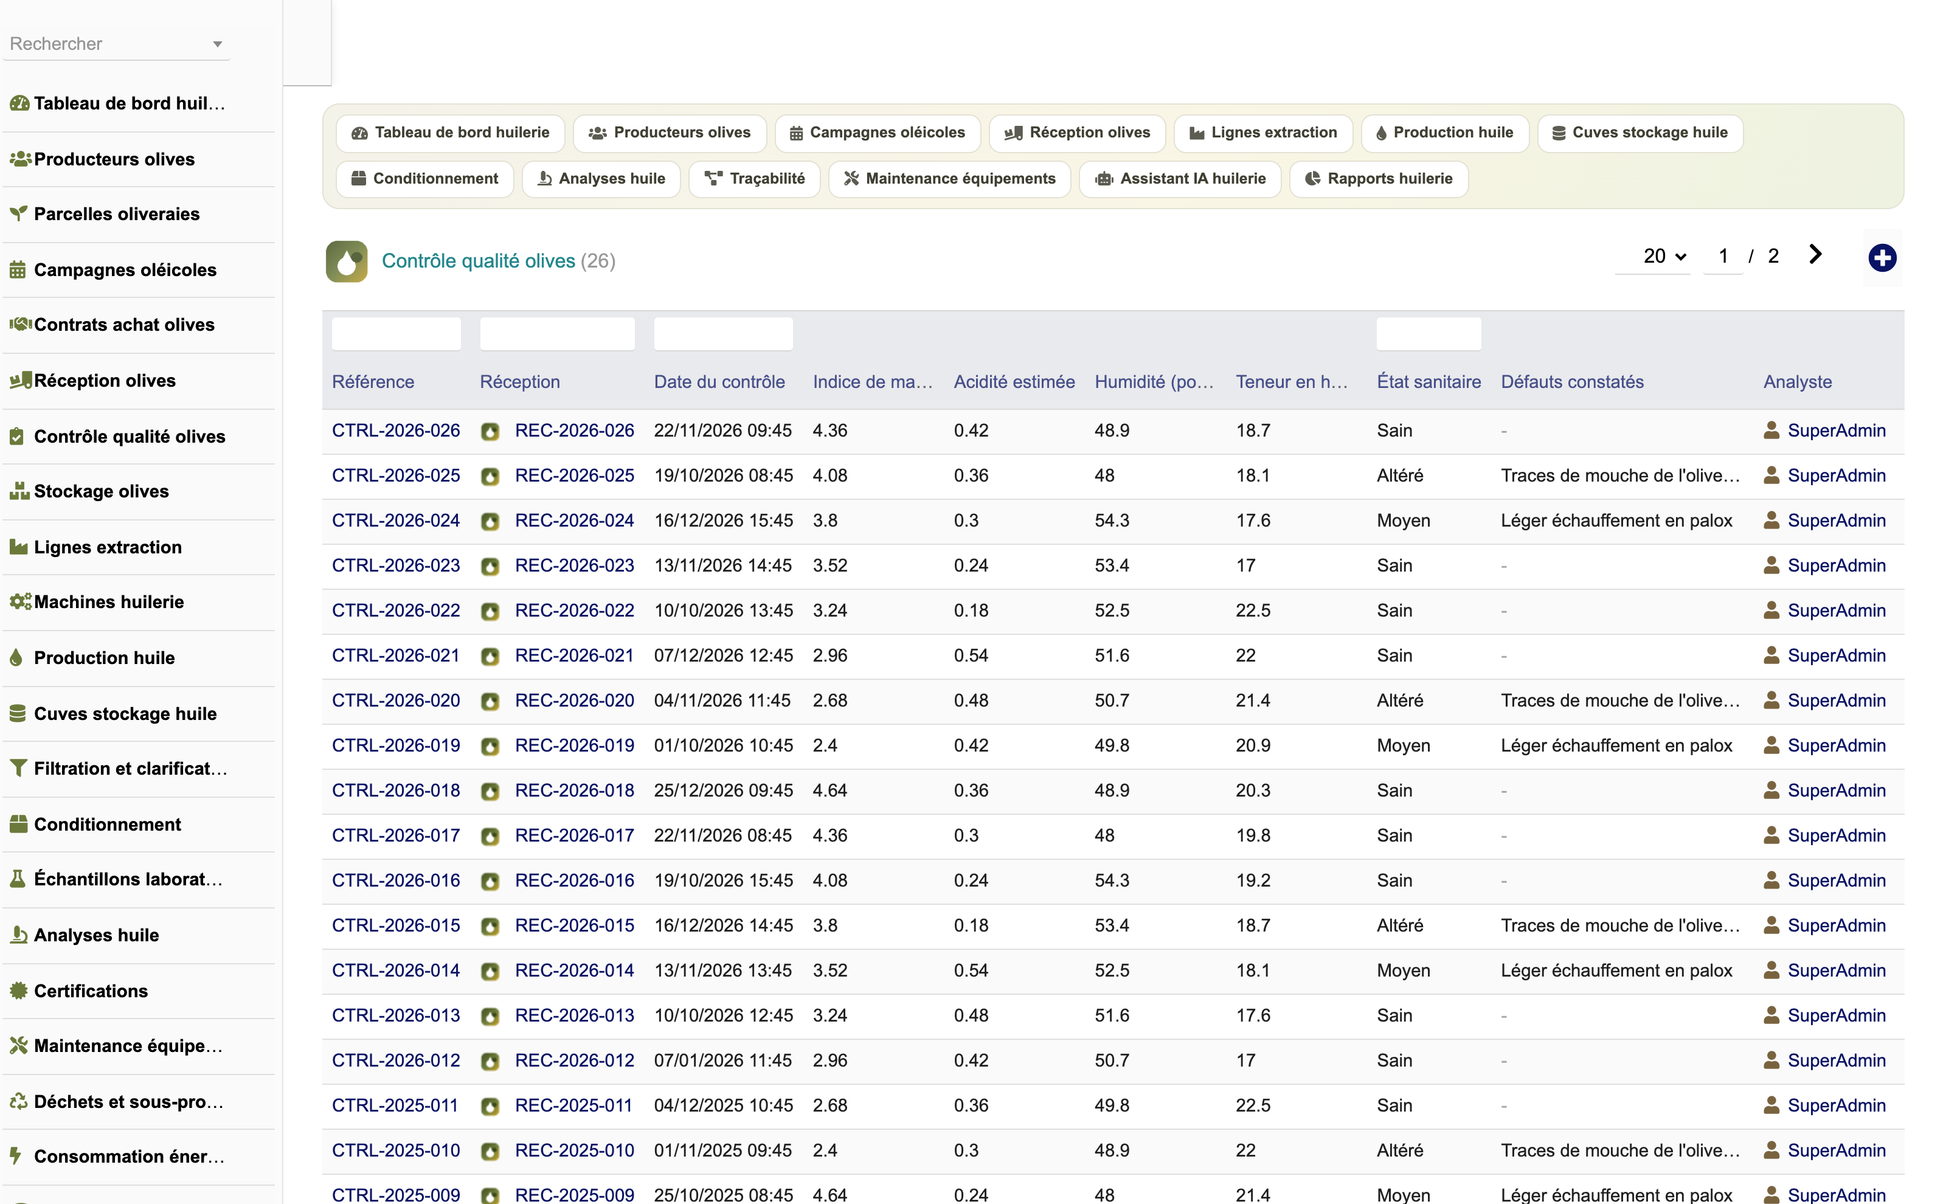Click Consommation énergie bolt icon
Viewport: 1946px width, 1204px height.
tap(16, 1157)
